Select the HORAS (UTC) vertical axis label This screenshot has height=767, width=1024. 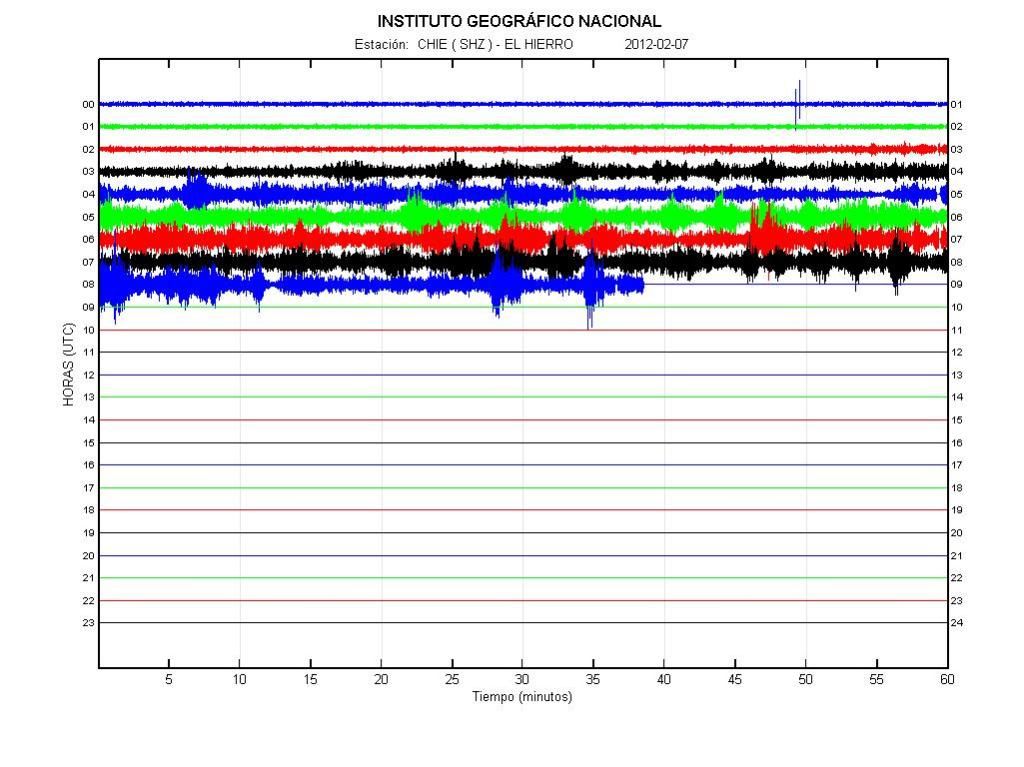(69, 364)
